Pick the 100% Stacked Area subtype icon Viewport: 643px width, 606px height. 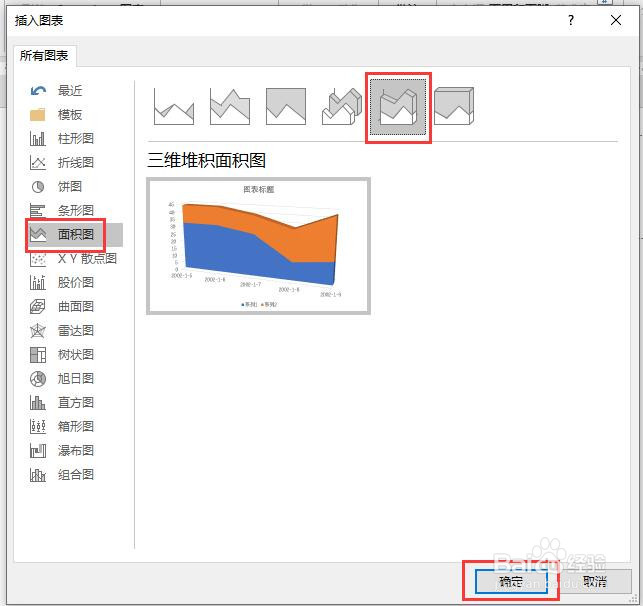pyautogui.click(x=286, y=106)
